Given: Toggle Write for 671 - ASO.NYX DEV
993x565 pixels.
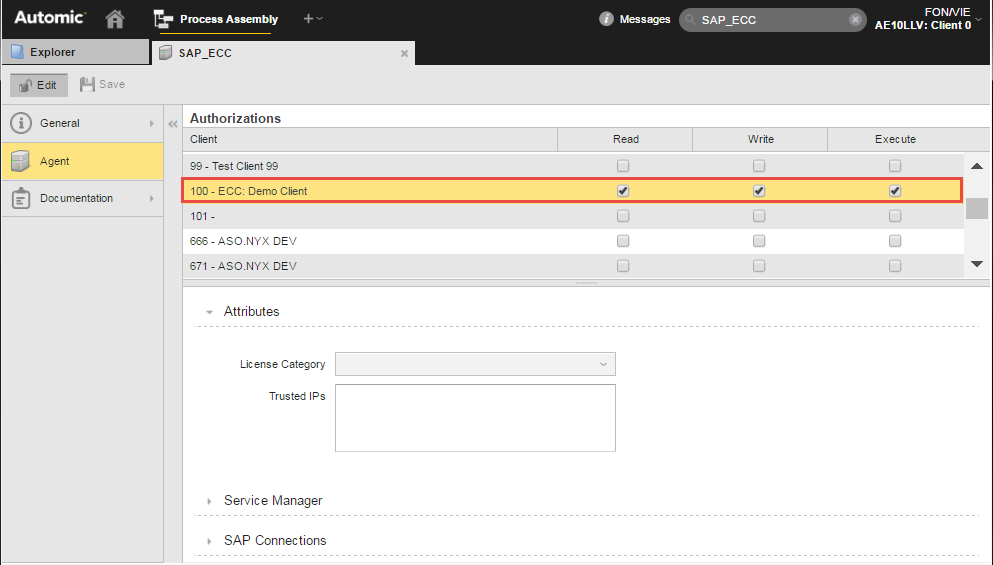Looking at the screenshot, I should pyautogui.click(x=759, y=266).
